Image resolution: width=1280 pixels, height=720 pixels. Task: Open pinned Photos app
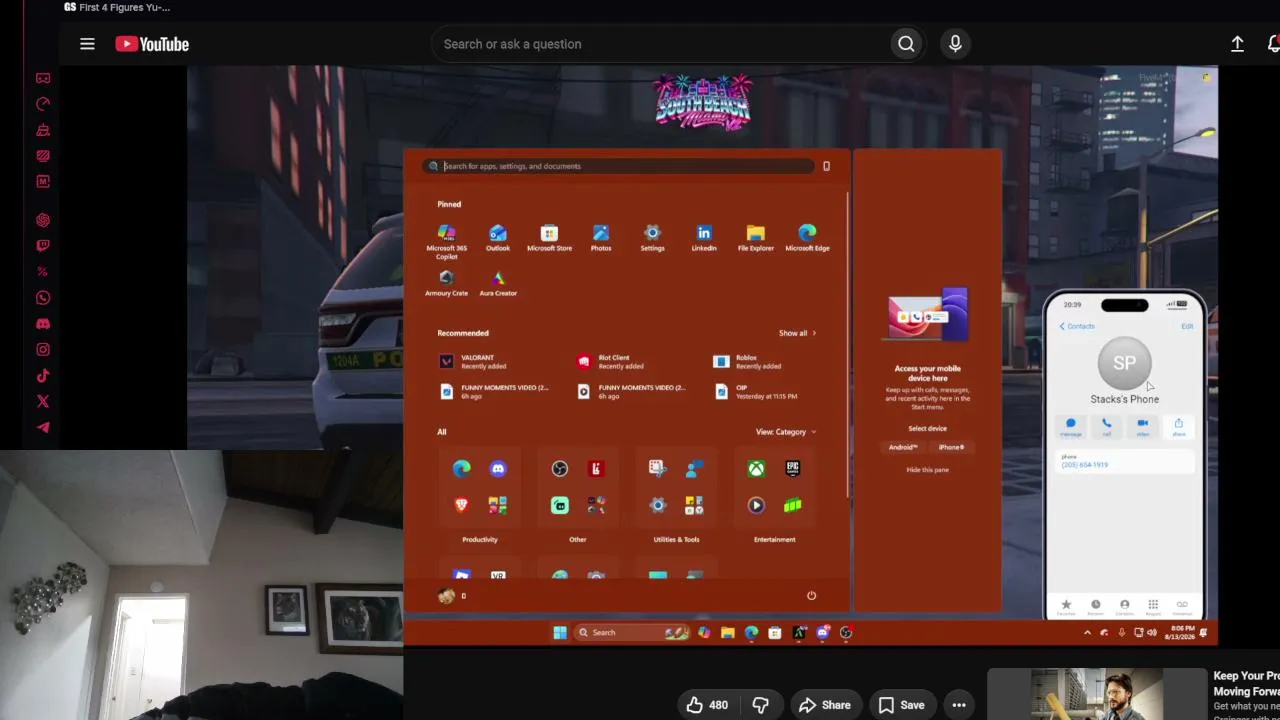[x=601, y=238]
